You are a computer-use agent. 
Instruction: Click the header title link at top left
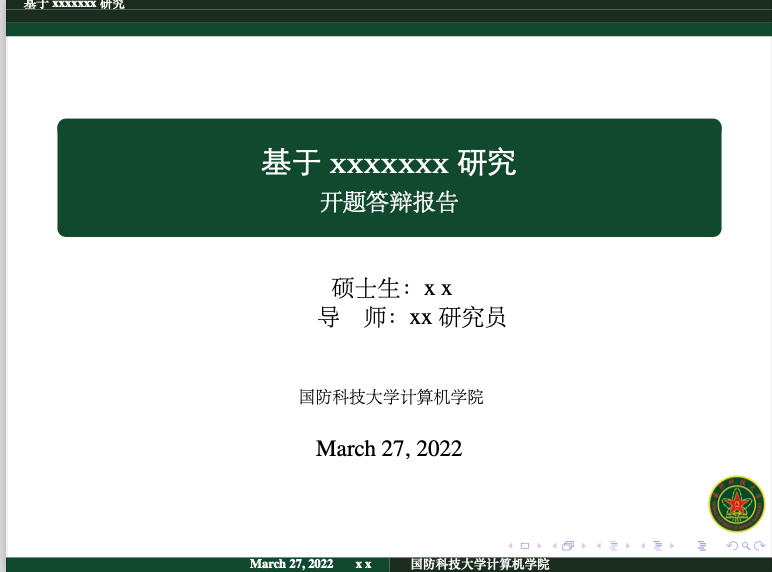click(x=75, y=5)
